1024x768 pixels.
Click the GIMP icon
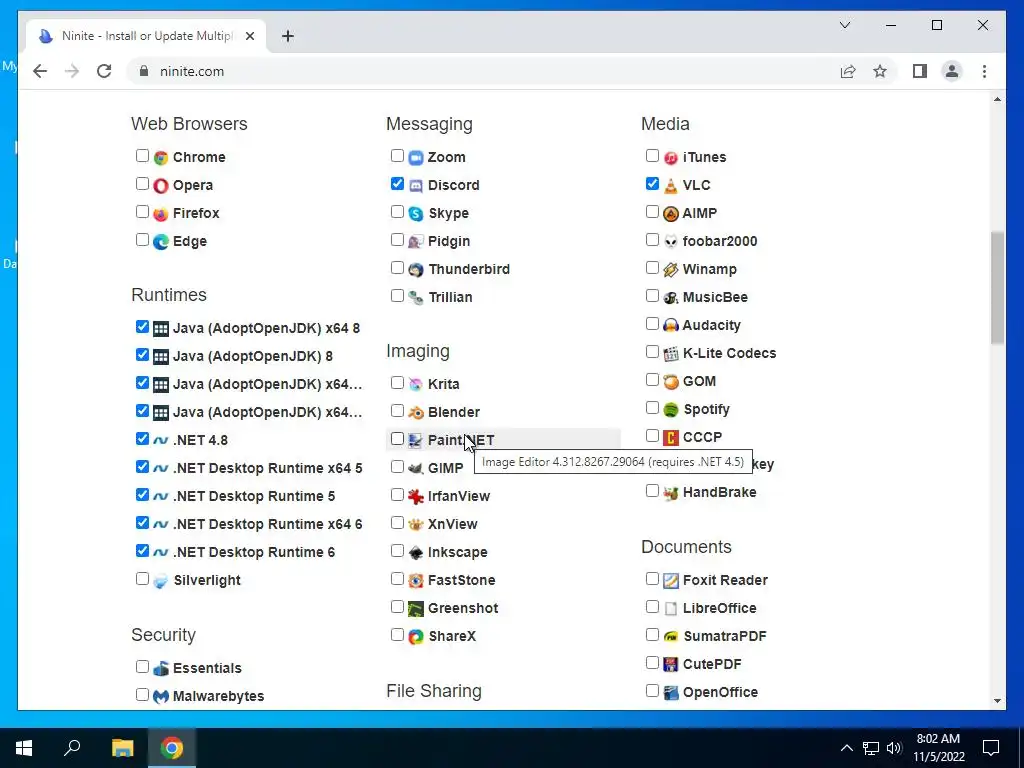[416, 468]
